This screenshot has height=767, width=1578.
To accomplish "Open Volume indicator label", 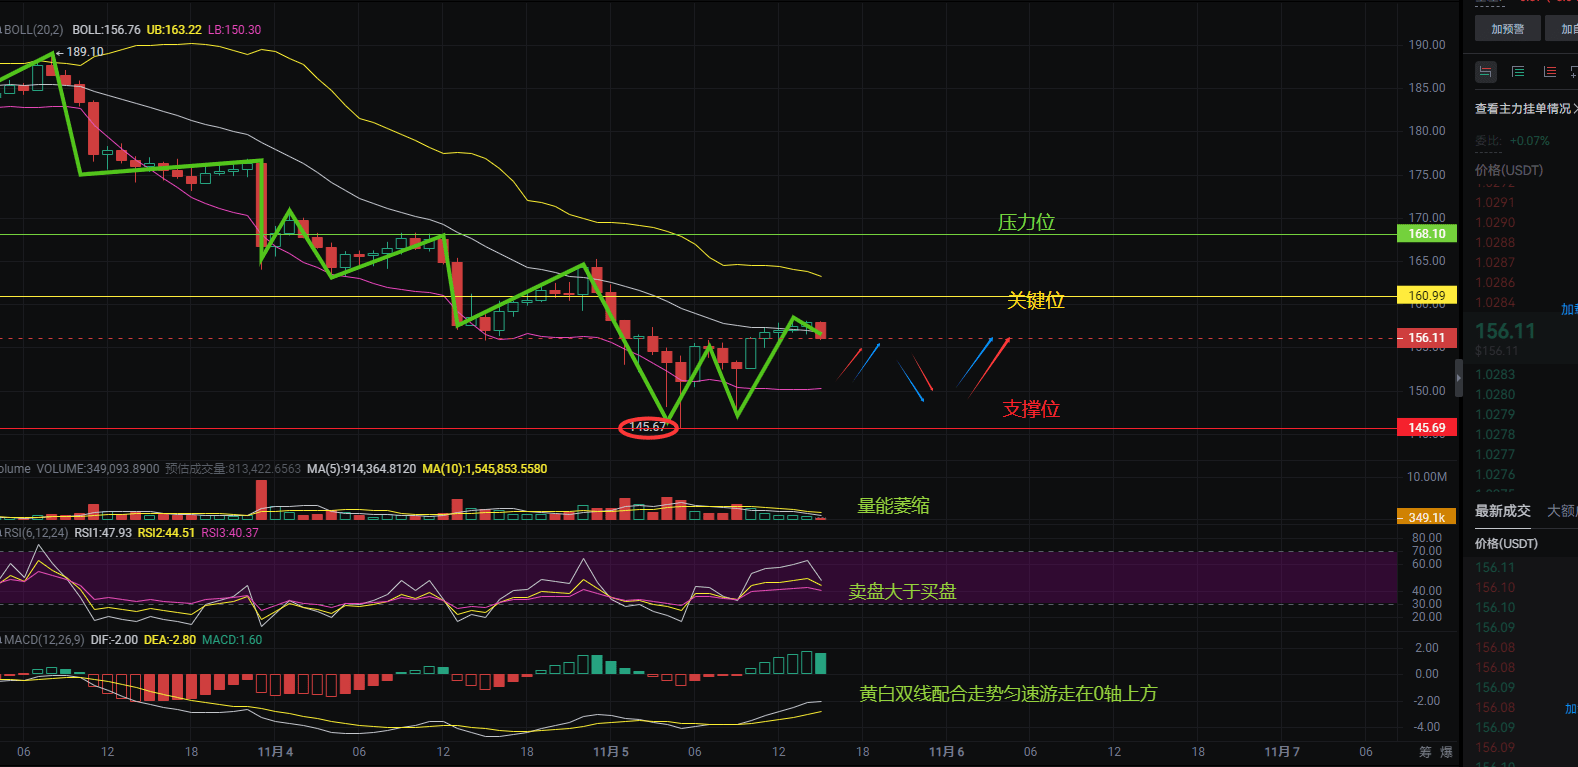I will pyautogui.click(x=15, y=469).
